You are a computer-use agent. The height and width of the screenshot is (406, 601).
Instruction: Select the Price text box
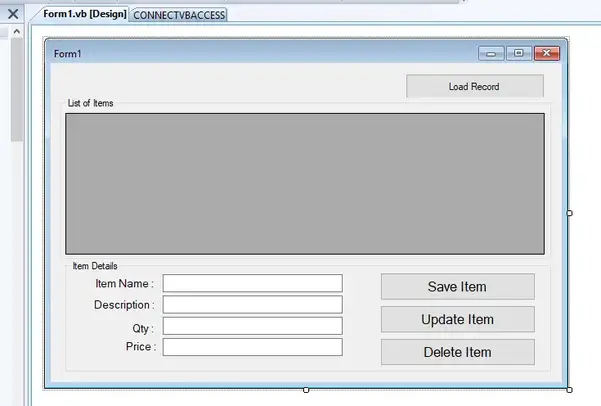(252, 347)
